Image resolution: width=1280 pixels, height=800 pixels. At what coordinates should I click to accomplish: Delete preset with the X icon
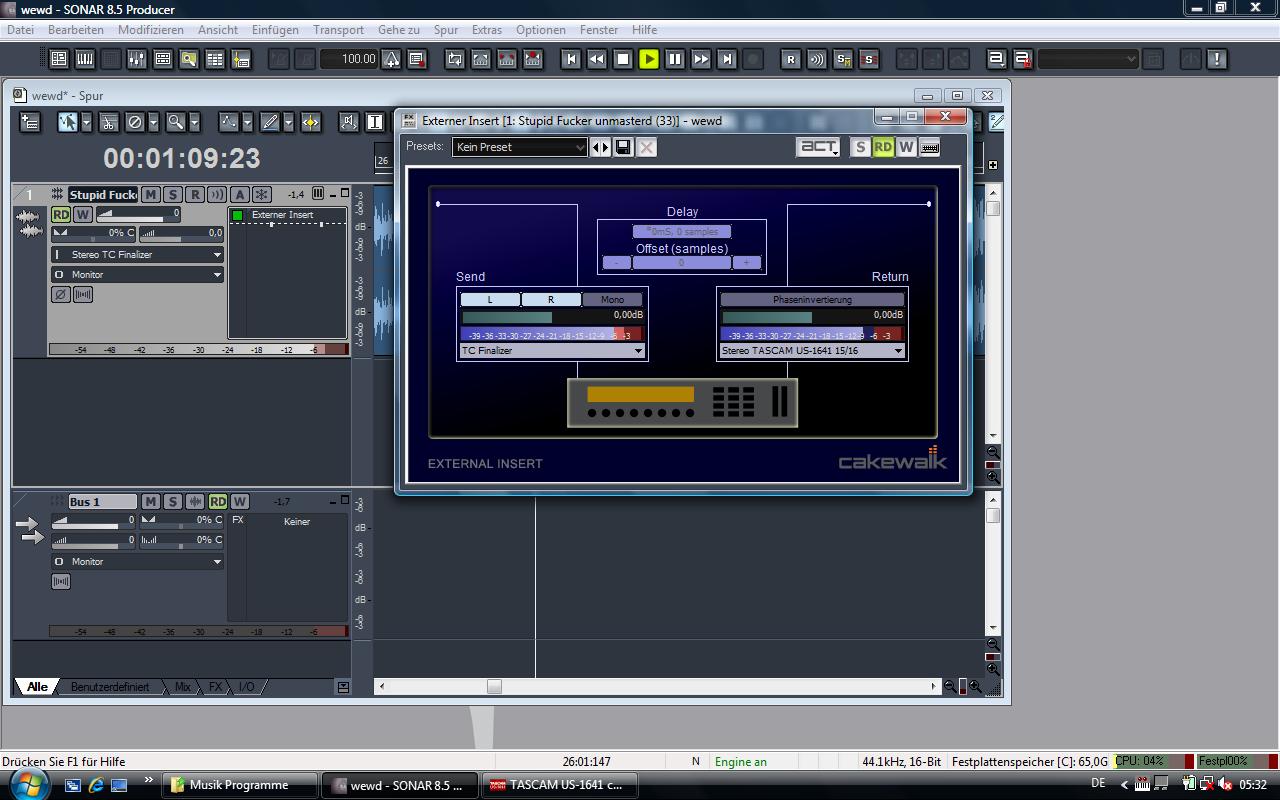click(647, 147)
